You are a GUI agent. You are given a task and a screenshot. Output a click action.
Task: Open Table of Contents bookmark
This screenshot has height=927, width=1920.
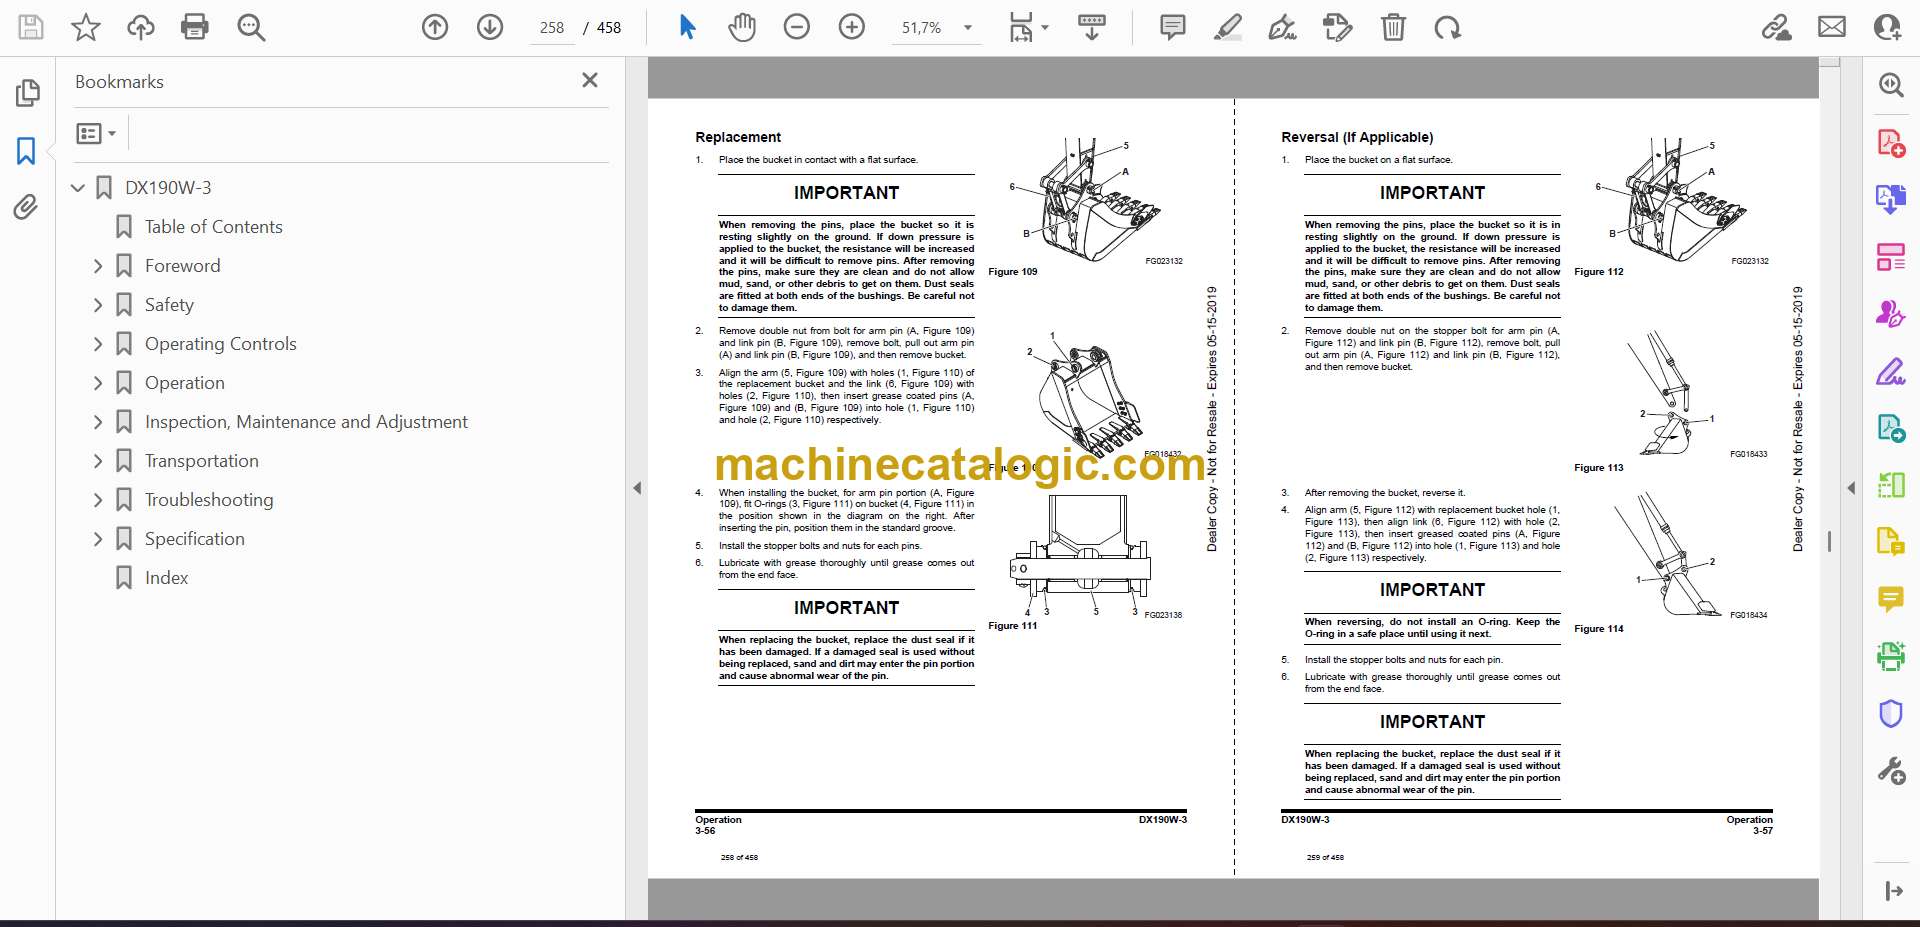[x=213, y=227]
